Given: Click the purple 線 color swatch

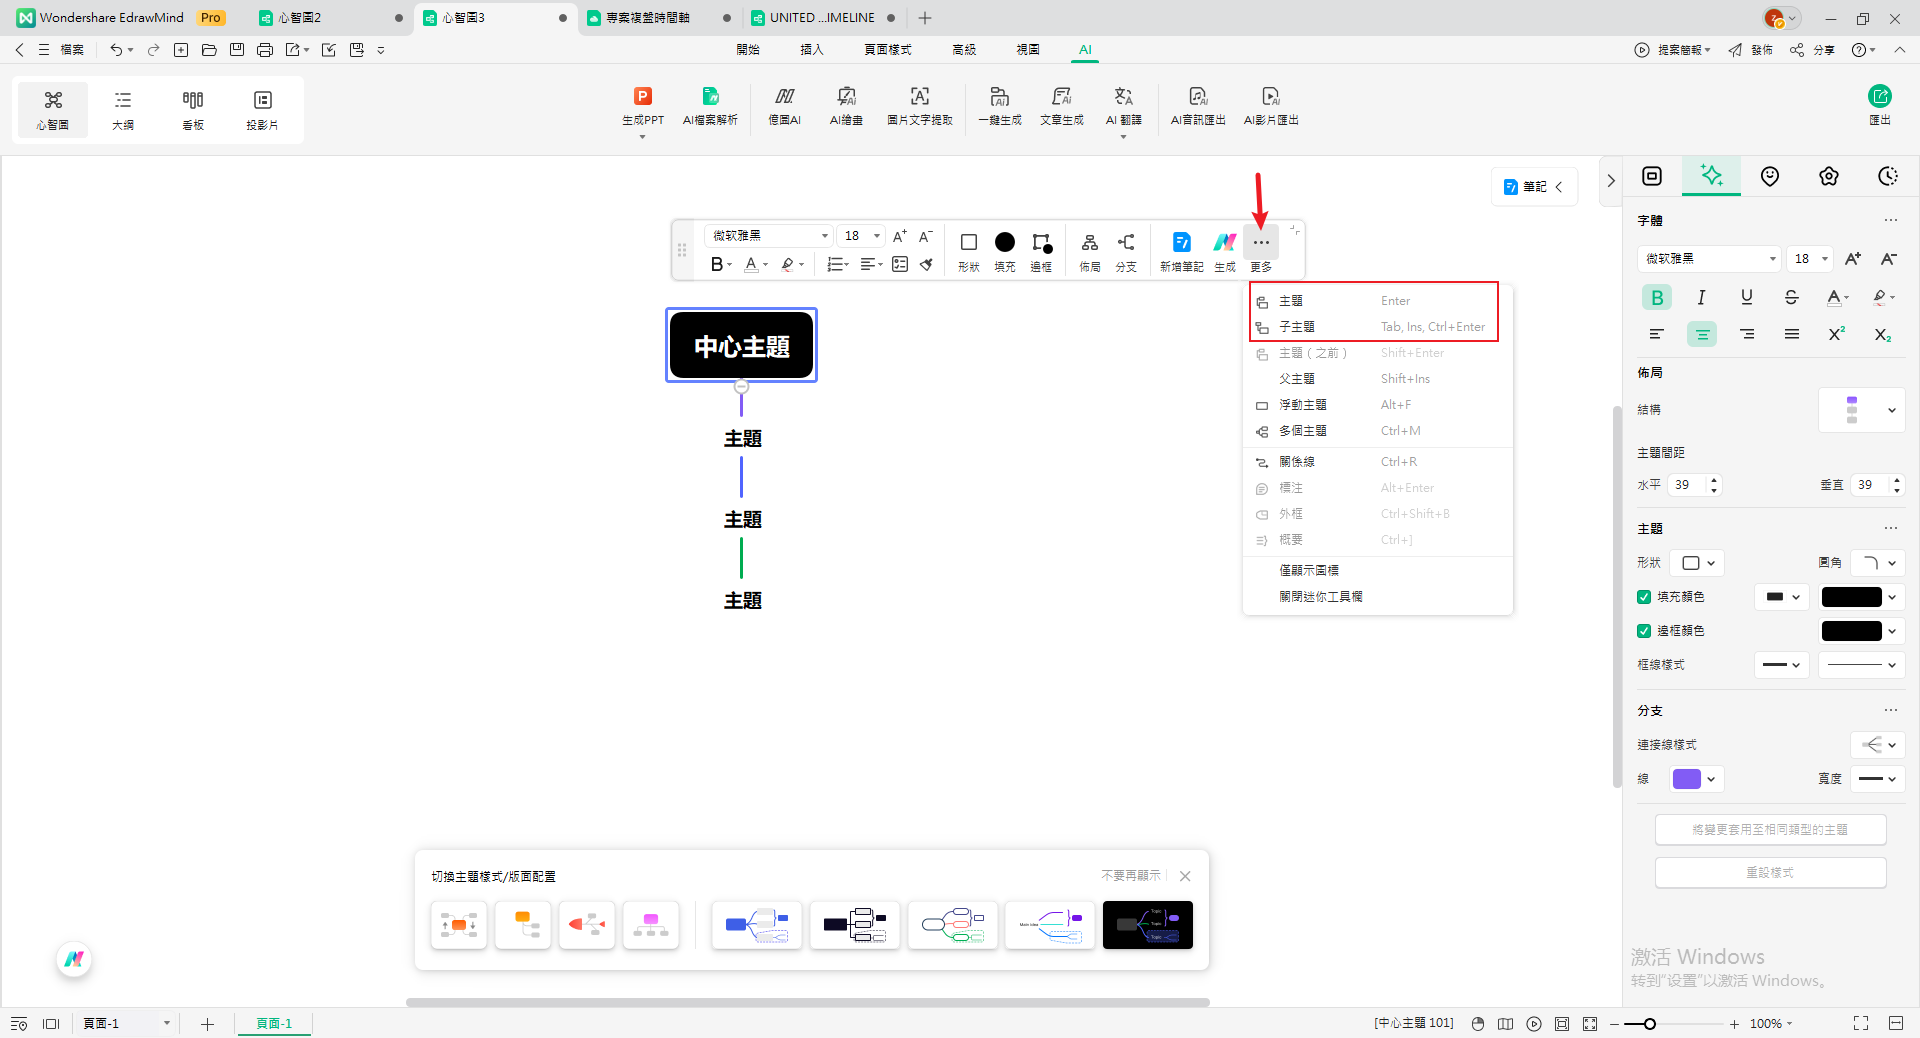Looking at the screenshot, I should click(1687, 779).
